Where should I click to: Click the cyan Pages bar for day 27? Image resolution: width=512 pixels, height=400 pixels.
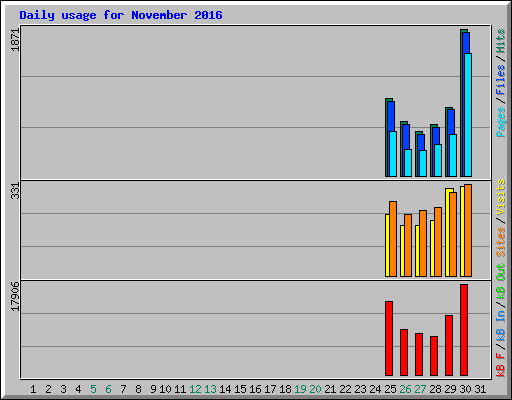pos(423,163)
